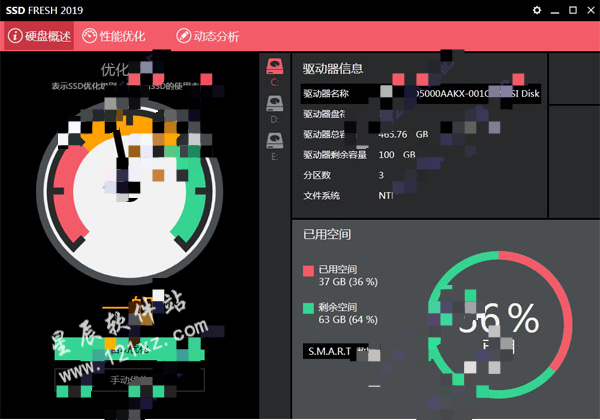
Task: Minimize the SSD Fresh window
Action: tap(555, 11)
